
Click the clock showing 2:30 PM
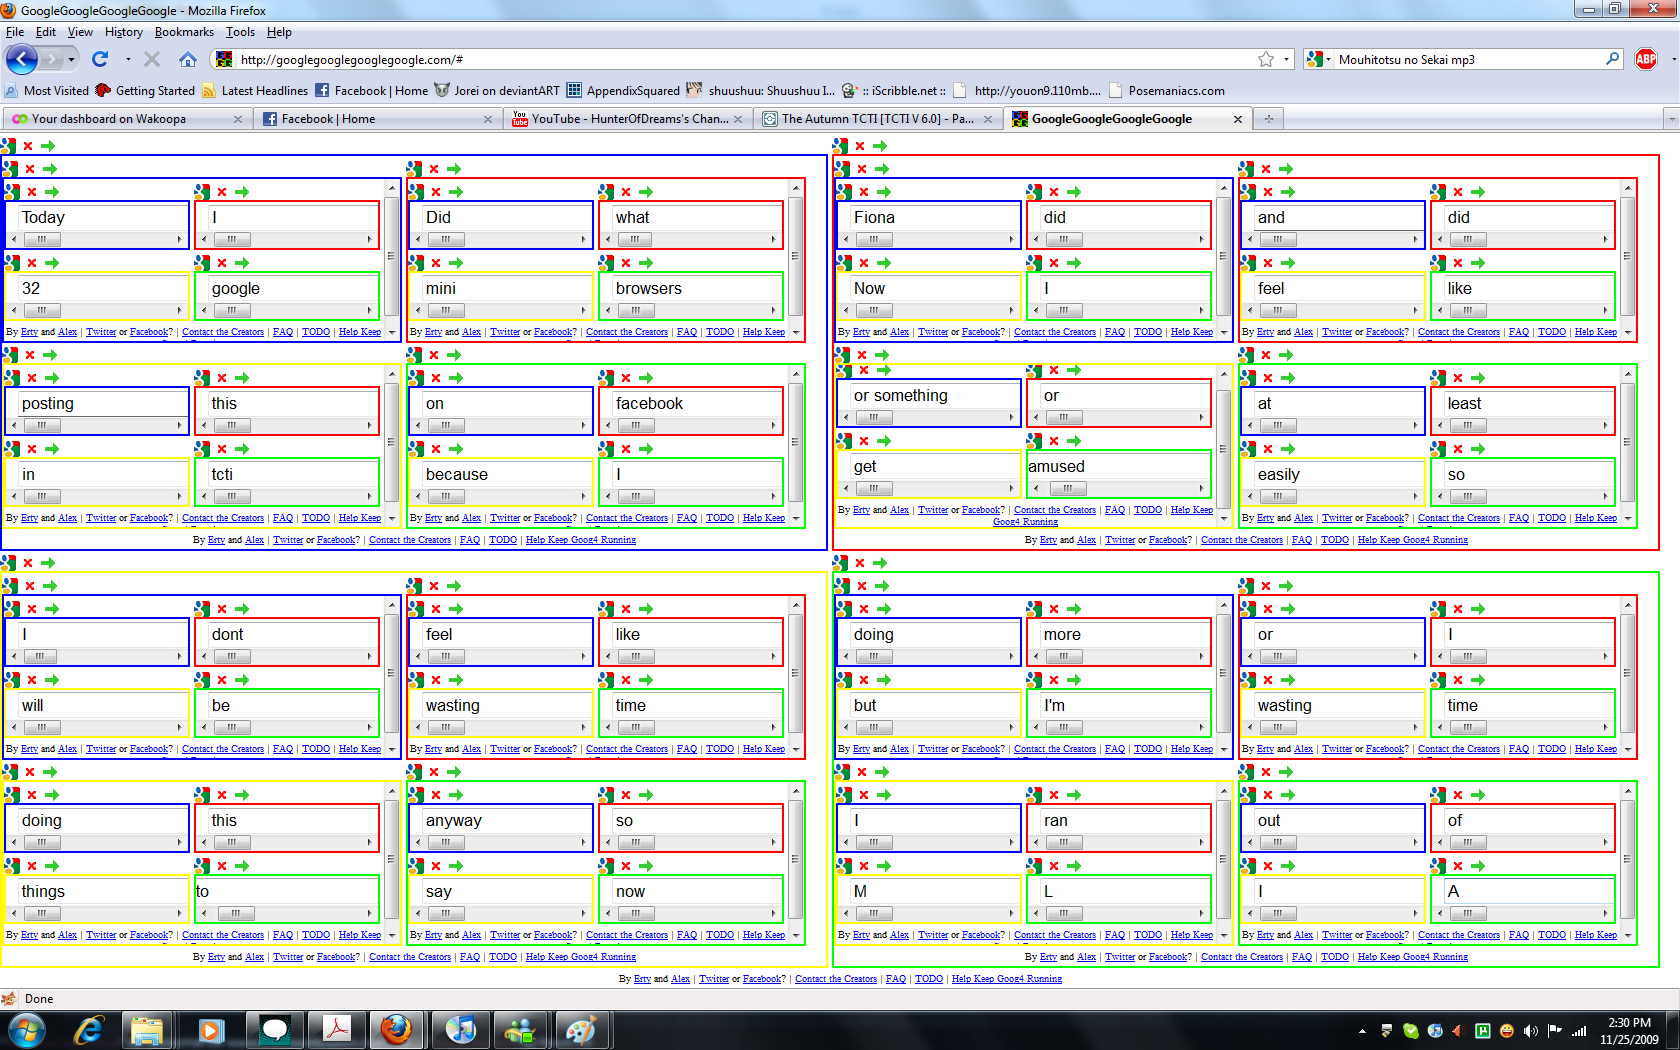pyautogui.click(x=1629, y=1023)
